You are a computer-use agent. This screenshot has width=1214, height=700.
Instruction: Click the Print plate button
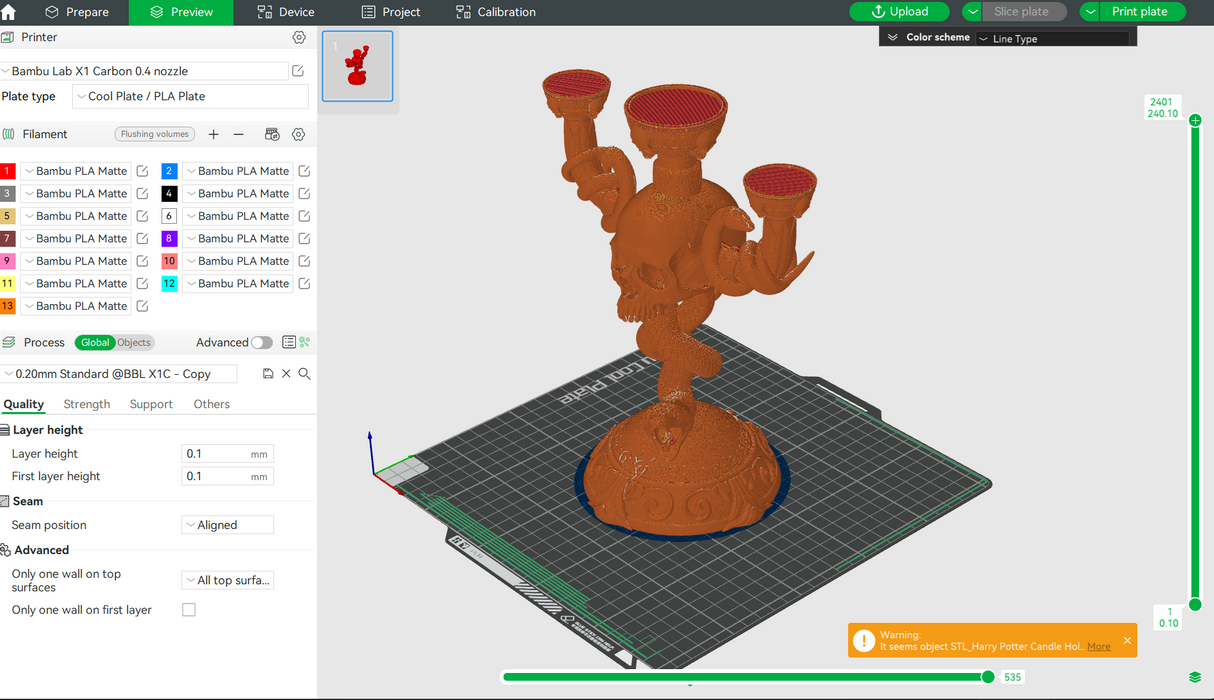coord(1139,12)
